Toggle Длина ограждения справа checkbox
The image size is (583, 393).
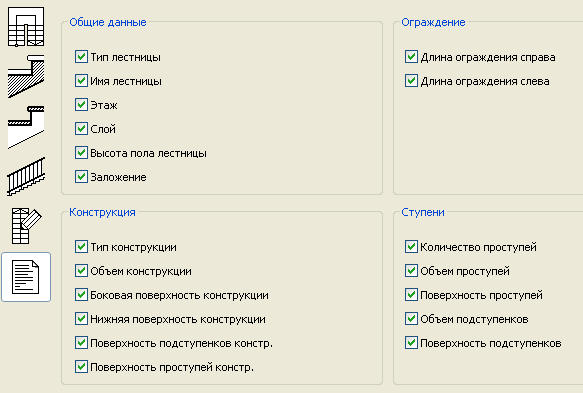coord(411,57)
